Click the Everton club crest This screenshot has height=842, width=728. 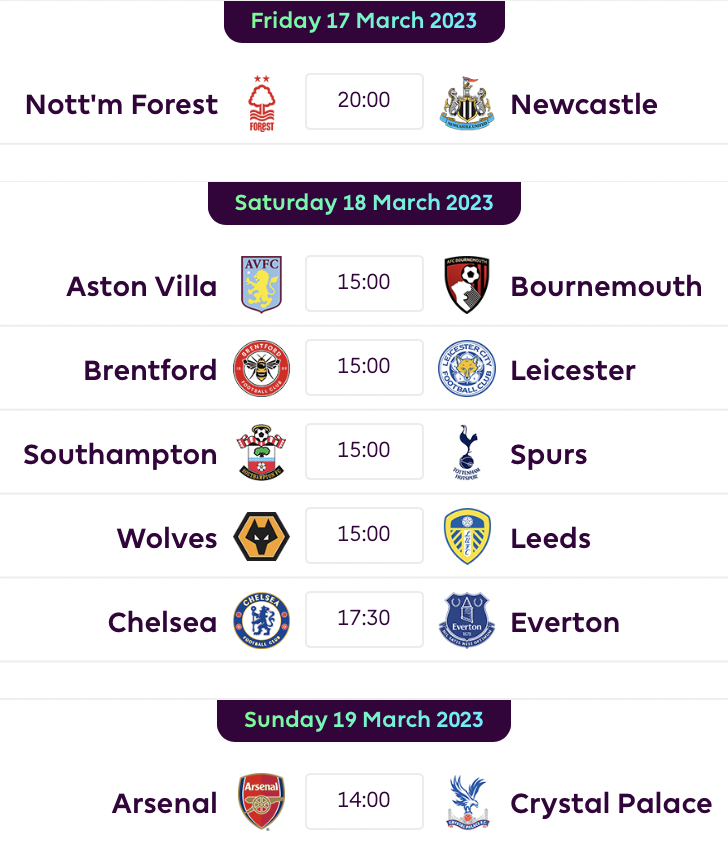click(x=467, y=620)
